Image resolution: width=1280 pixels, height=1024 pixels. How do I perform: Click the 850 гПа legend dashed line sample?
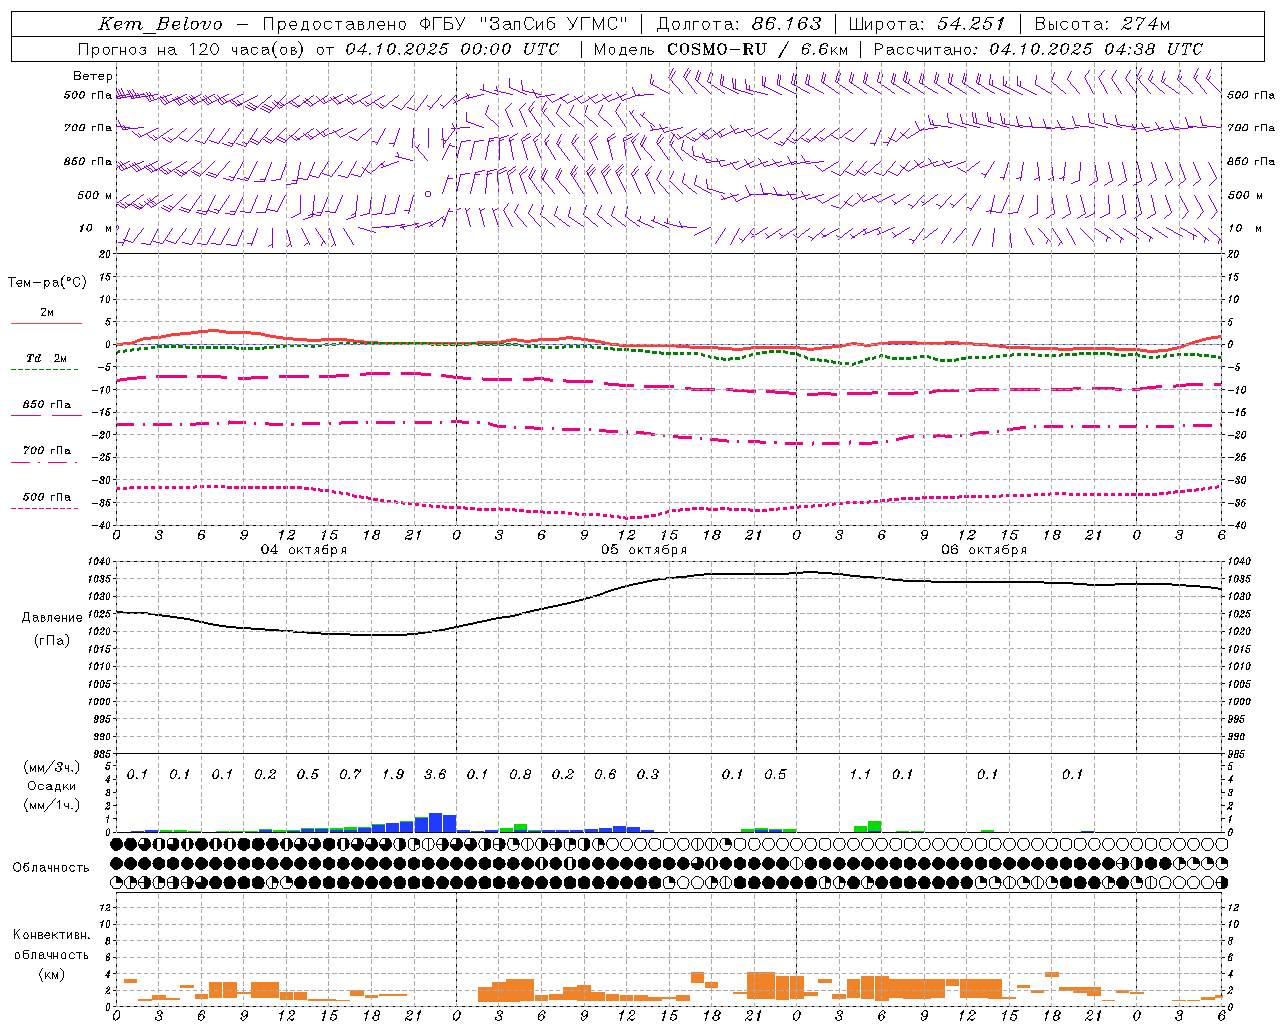pos(46,415)
